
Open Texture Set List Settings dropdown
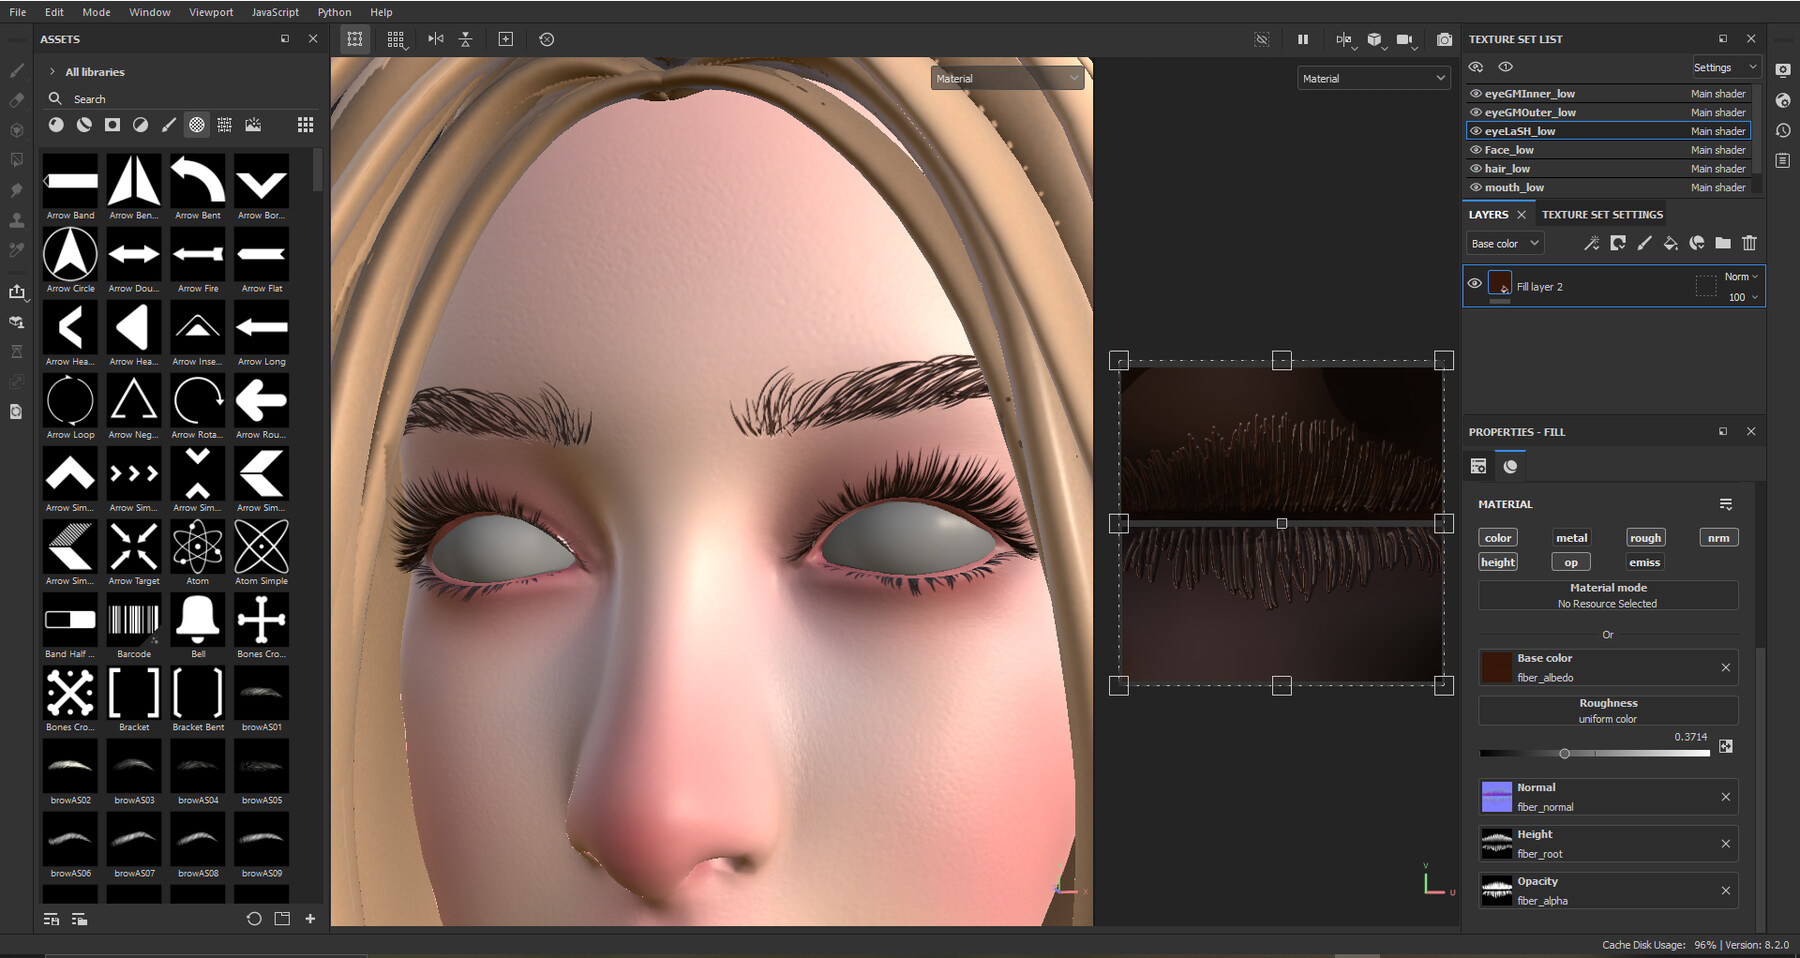(x=1725, y=67)
